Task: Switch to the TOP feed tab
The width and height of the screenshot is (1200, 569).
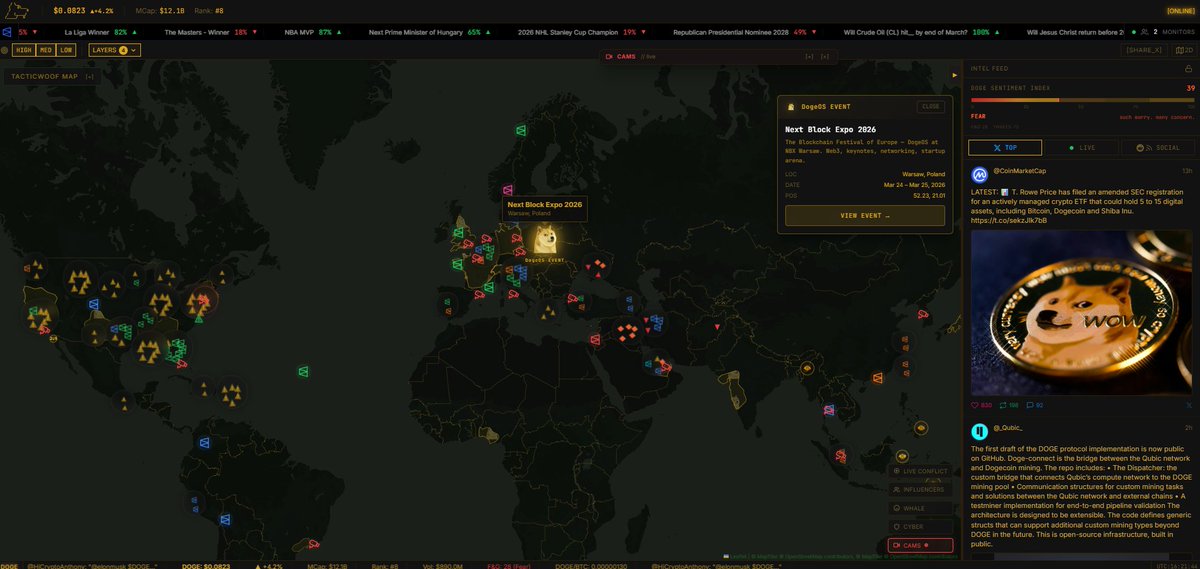Action: coord(1005,147)
